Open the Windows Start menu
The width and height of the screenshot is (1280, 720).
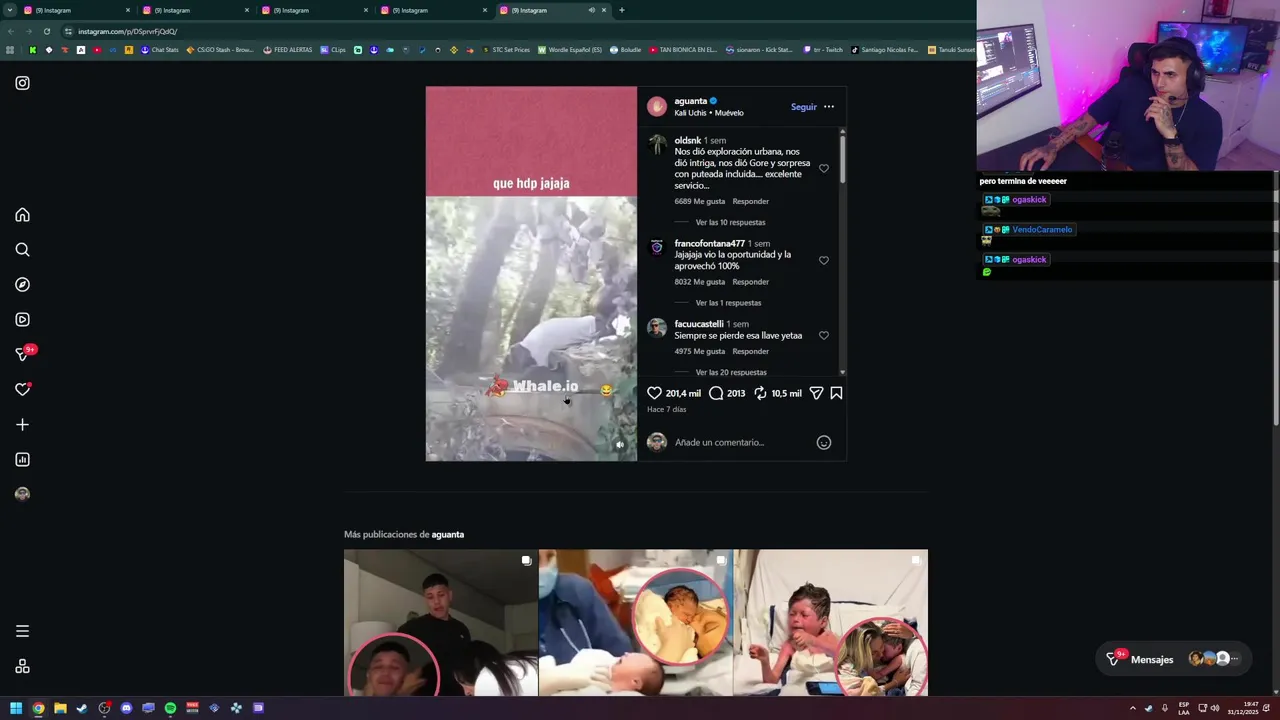pos(16,708)
